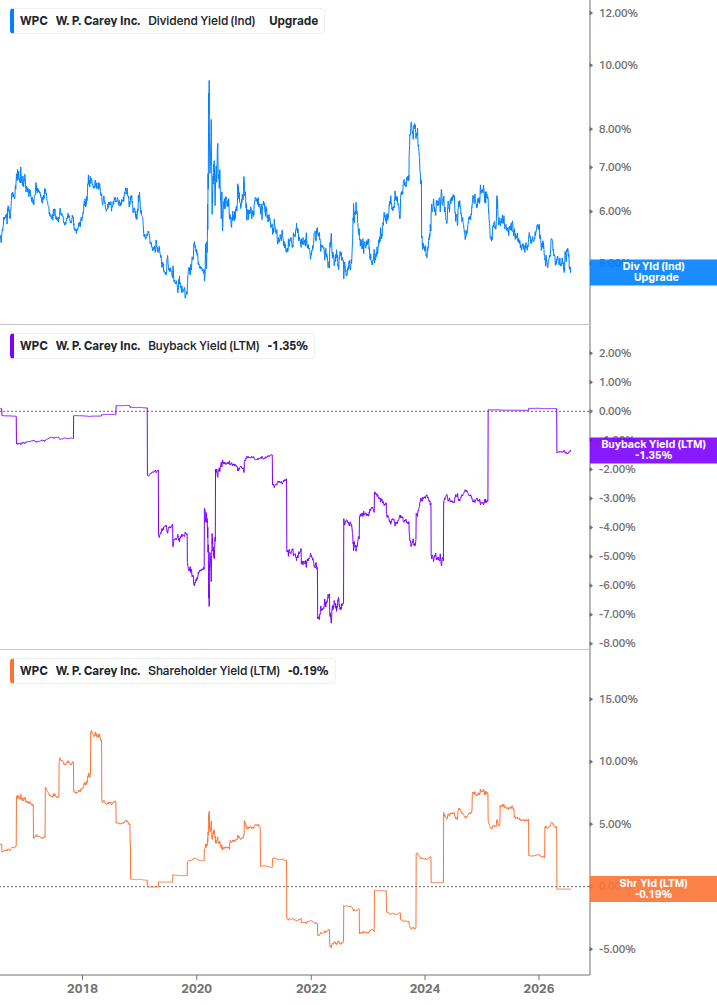Click the orange color bar of Shareholder Yield legend
The height and width of the screenshot is (1005, 717).
[x=12, y=671]
